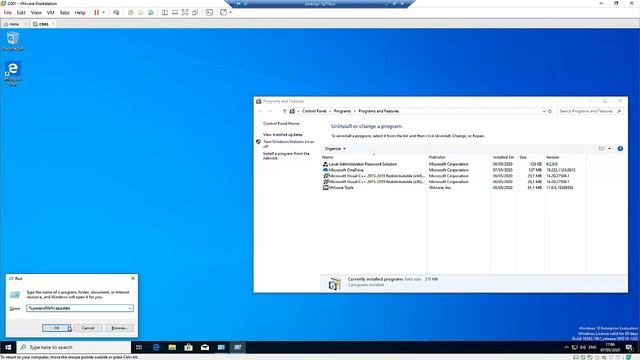Expand the stretch display dropdown arrow

[x=231, y=13]
